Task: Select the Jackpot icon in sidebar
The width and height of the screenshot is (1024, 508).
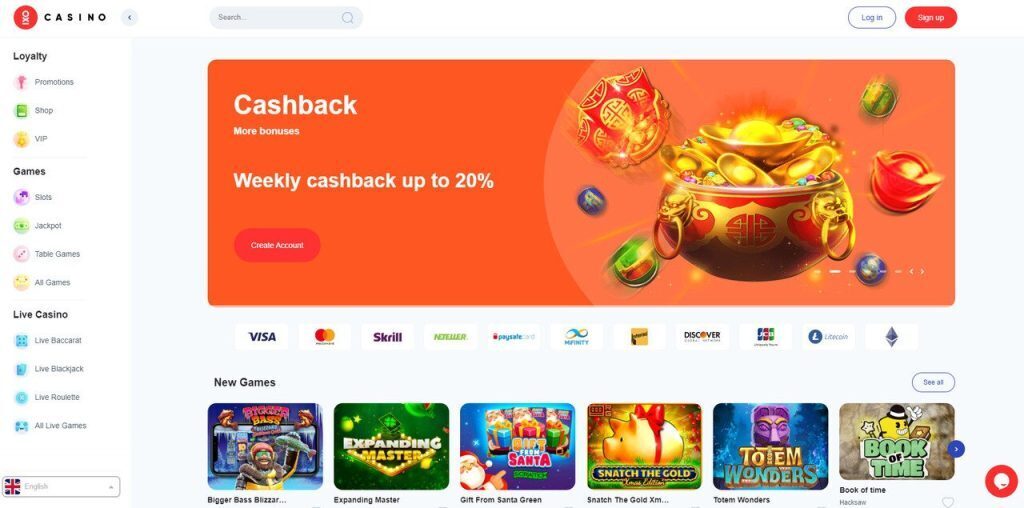Action: point(22,226)
